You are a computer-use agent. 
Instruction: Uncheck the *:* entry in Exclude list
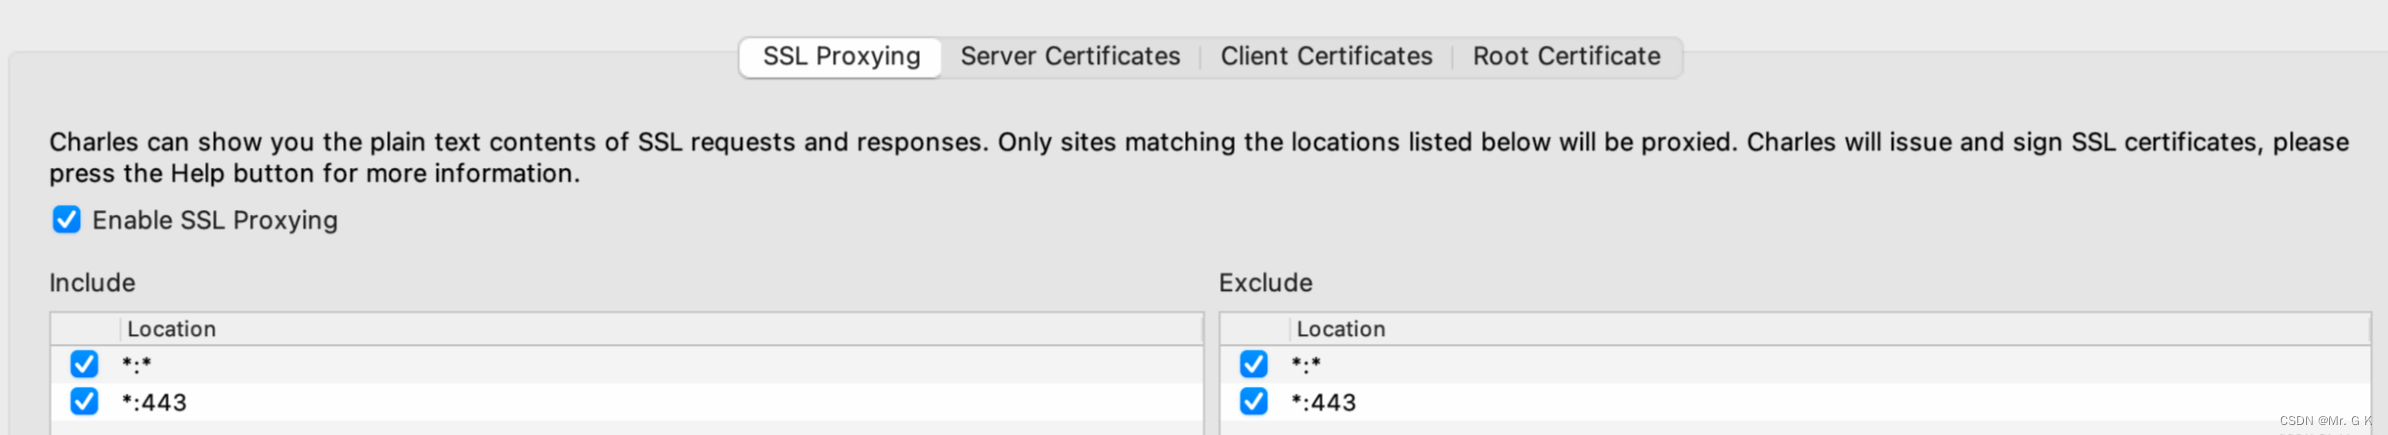click(1254, 364)
